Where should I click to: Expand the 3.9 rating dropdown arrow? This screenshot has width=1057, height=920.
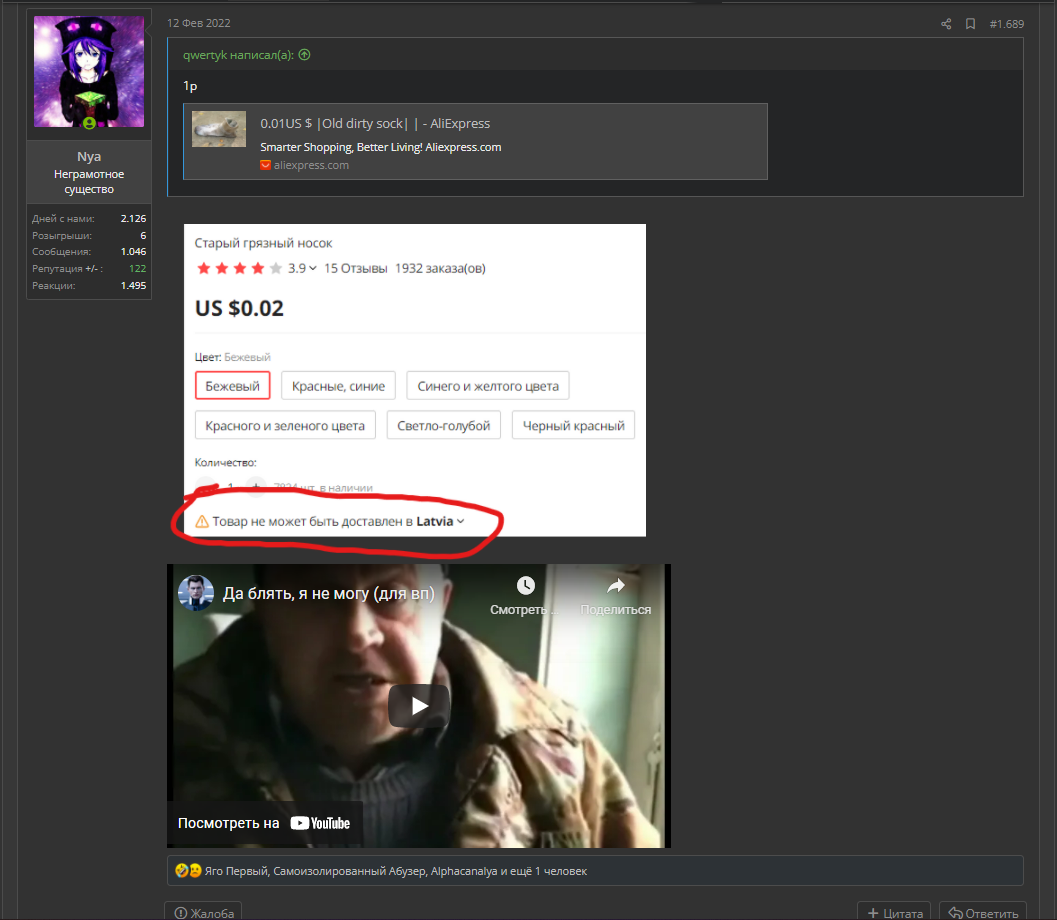313,268
